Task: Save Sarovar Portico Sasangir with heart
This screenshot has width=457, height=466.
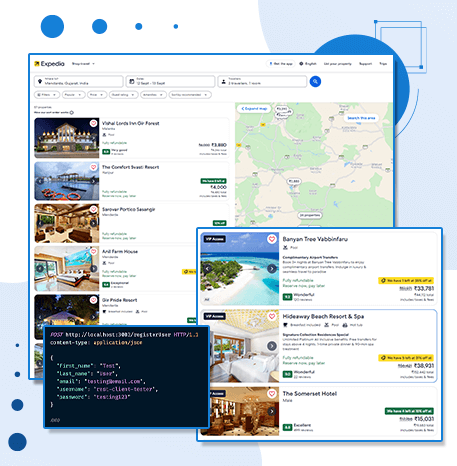Action: 93,209
